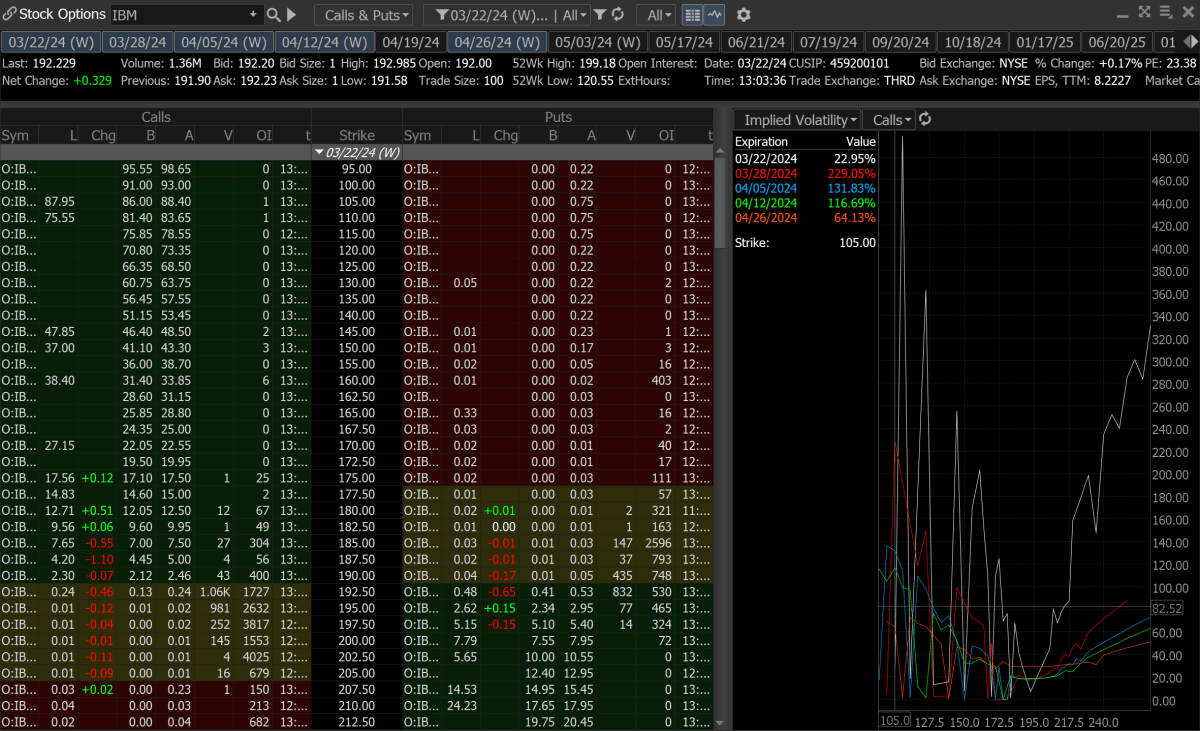Viewport: 1200px width, 731px height.
Task: Sort by the Strike column header
Action: 357,135
